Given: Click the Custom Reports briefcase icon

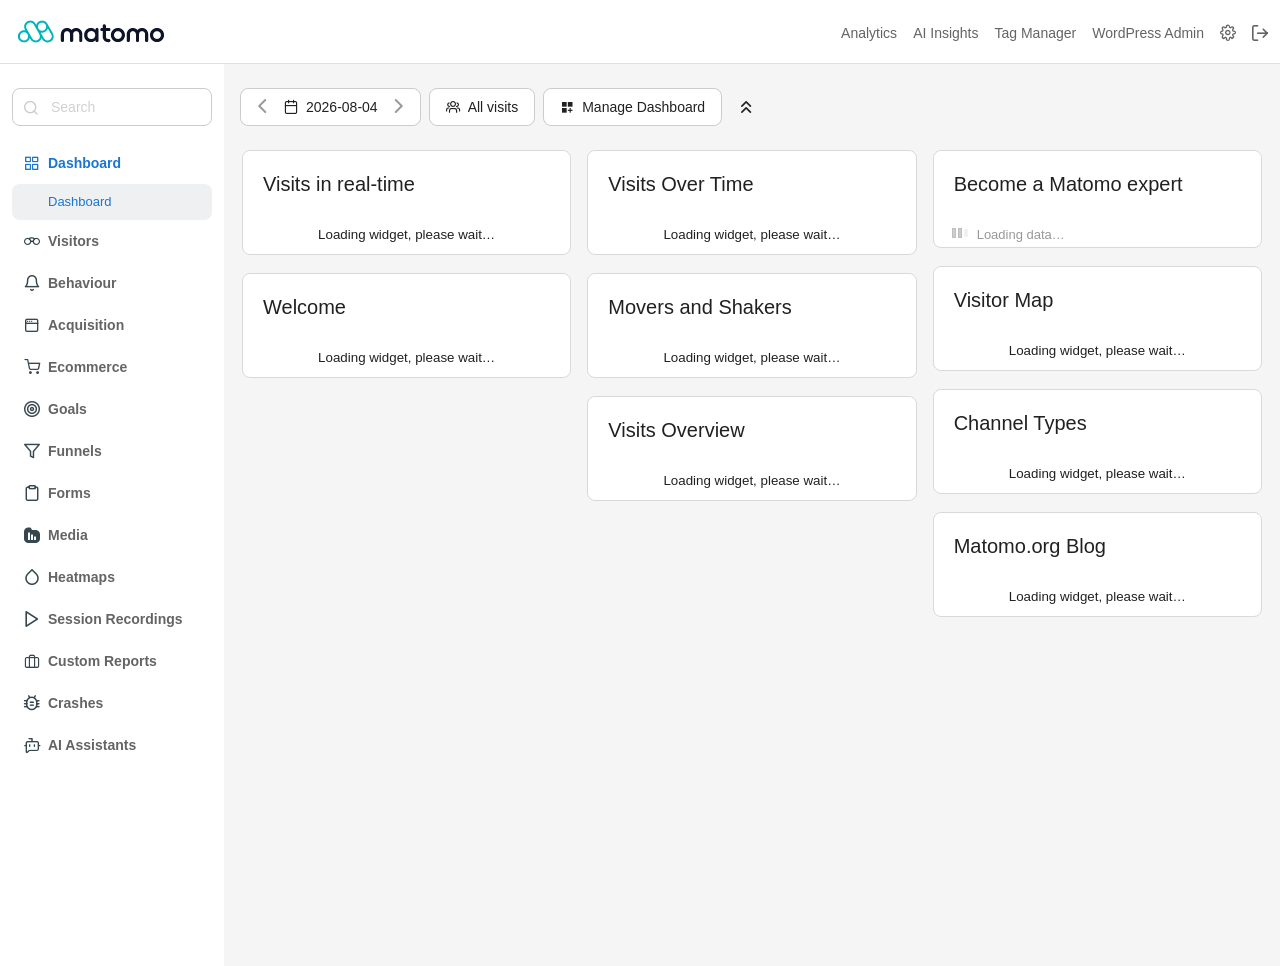Looking at the screenshot, I should [x=32, y=661].
